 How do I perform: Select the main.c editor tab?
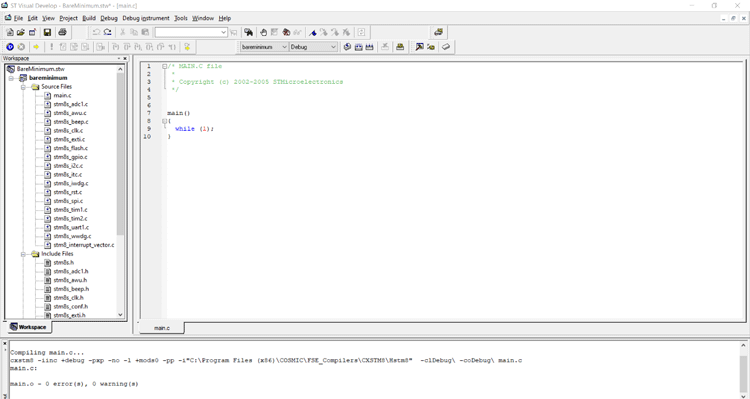162,328
